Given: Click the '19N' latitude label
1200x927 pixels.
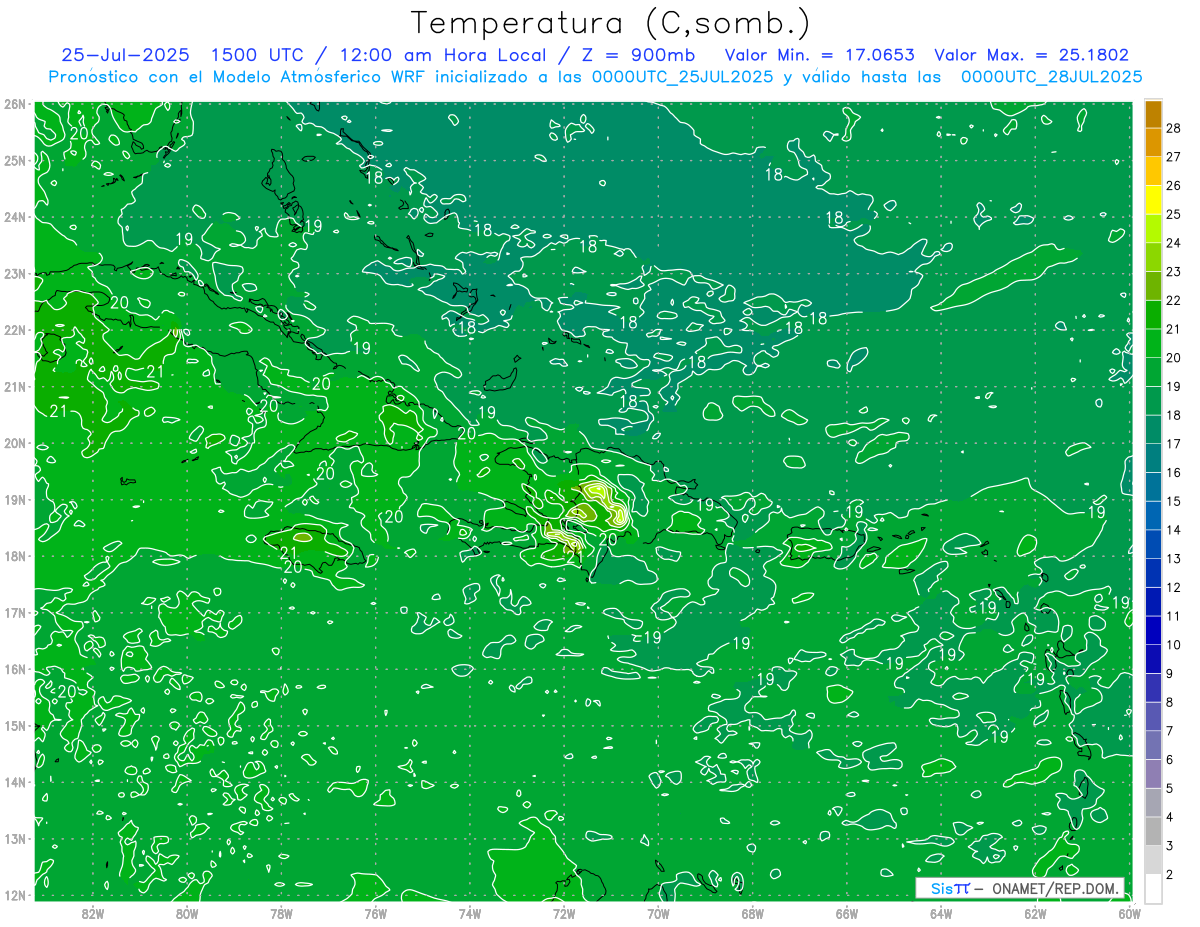Looking at the screenshot, I should point(15,499).
